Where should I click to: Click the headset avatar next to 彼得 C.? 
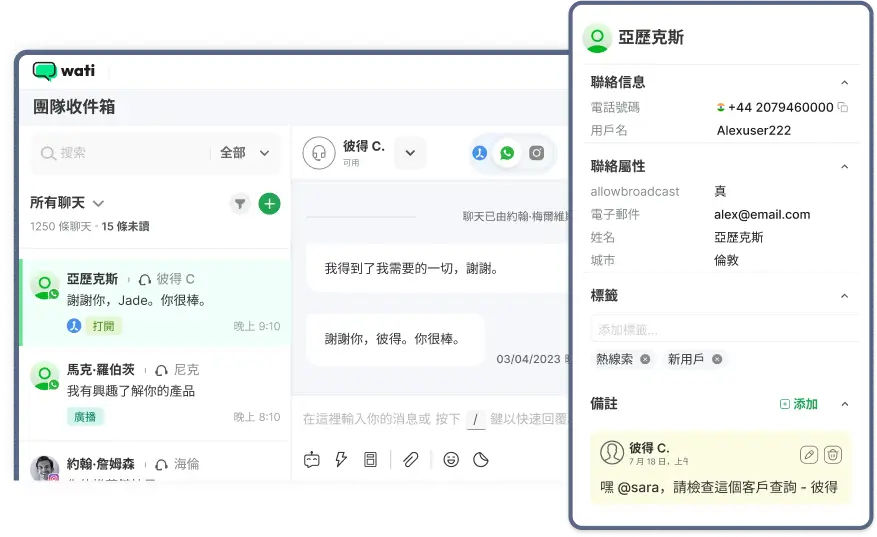point(319,153)
